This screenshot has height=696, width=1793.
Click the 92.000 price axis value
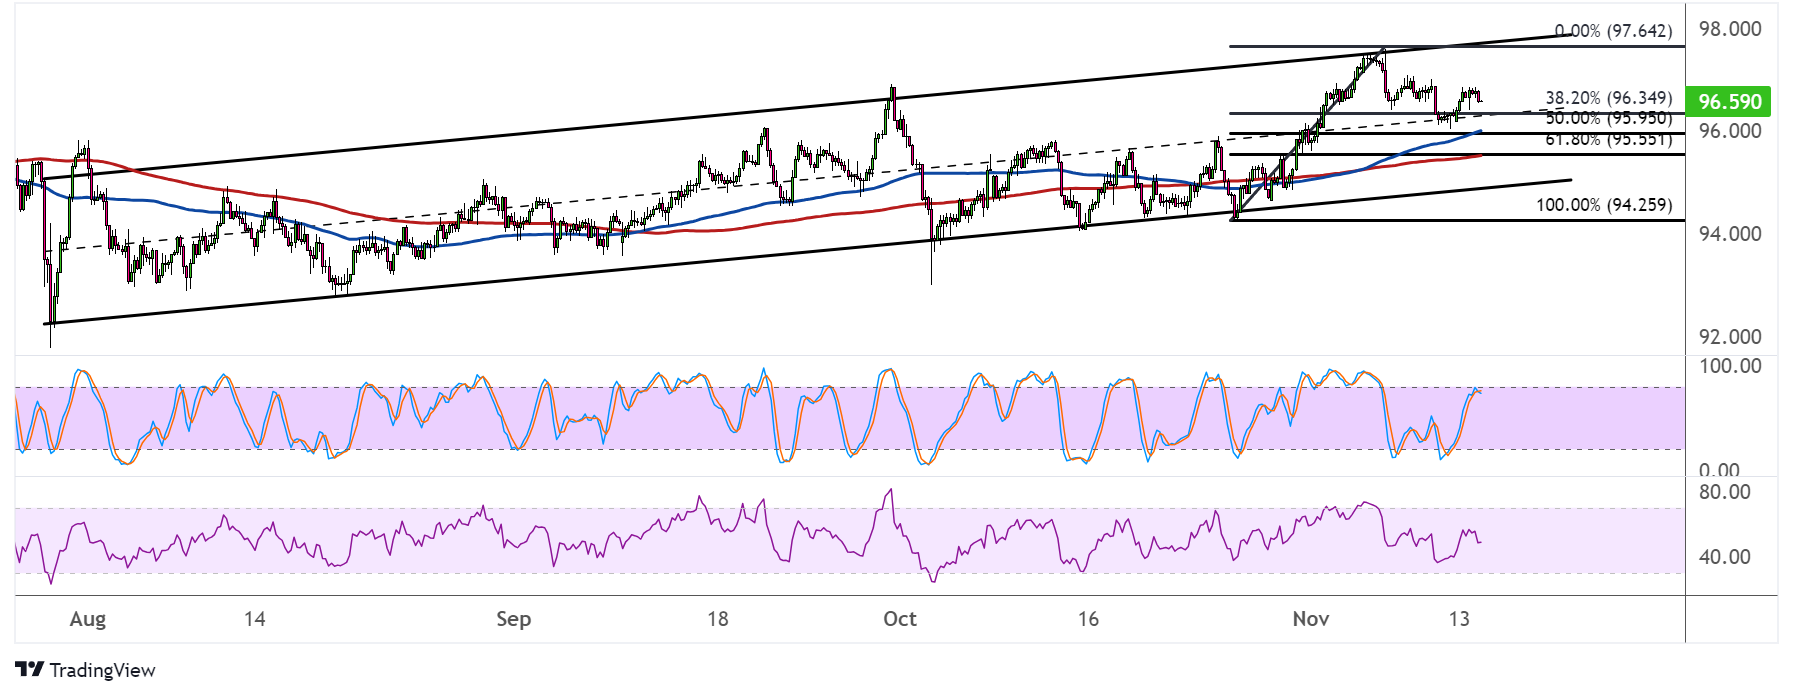point(1730,337)
